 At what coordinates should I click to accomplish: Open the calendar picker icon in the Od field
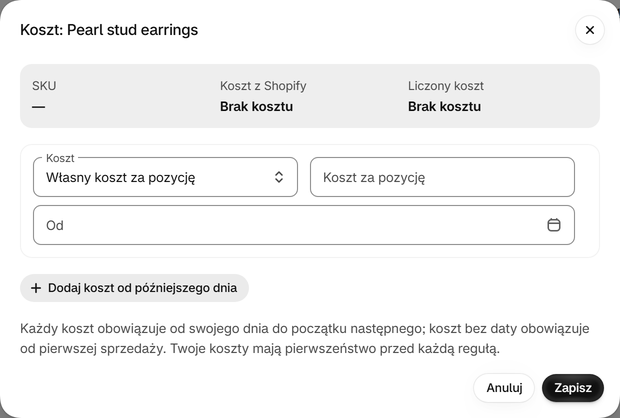coord(554,225)
